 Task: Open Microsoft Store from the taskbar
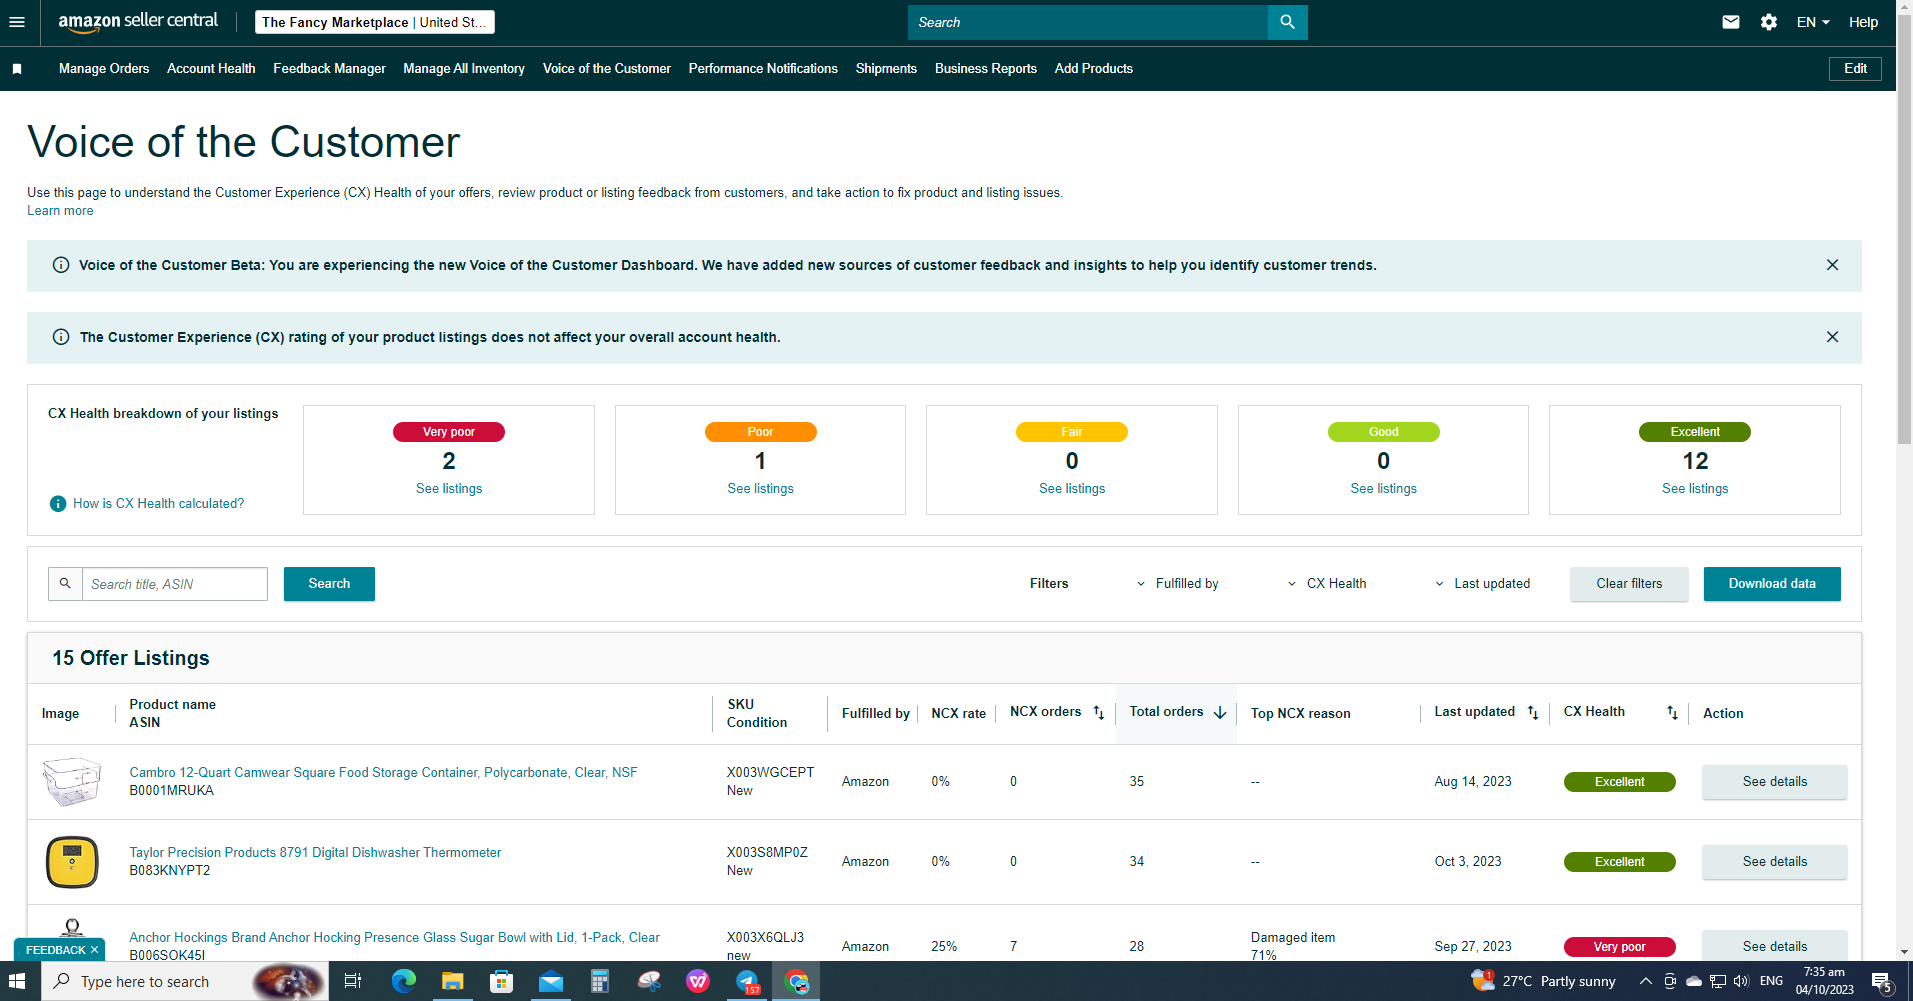click(x=501, y=981)
